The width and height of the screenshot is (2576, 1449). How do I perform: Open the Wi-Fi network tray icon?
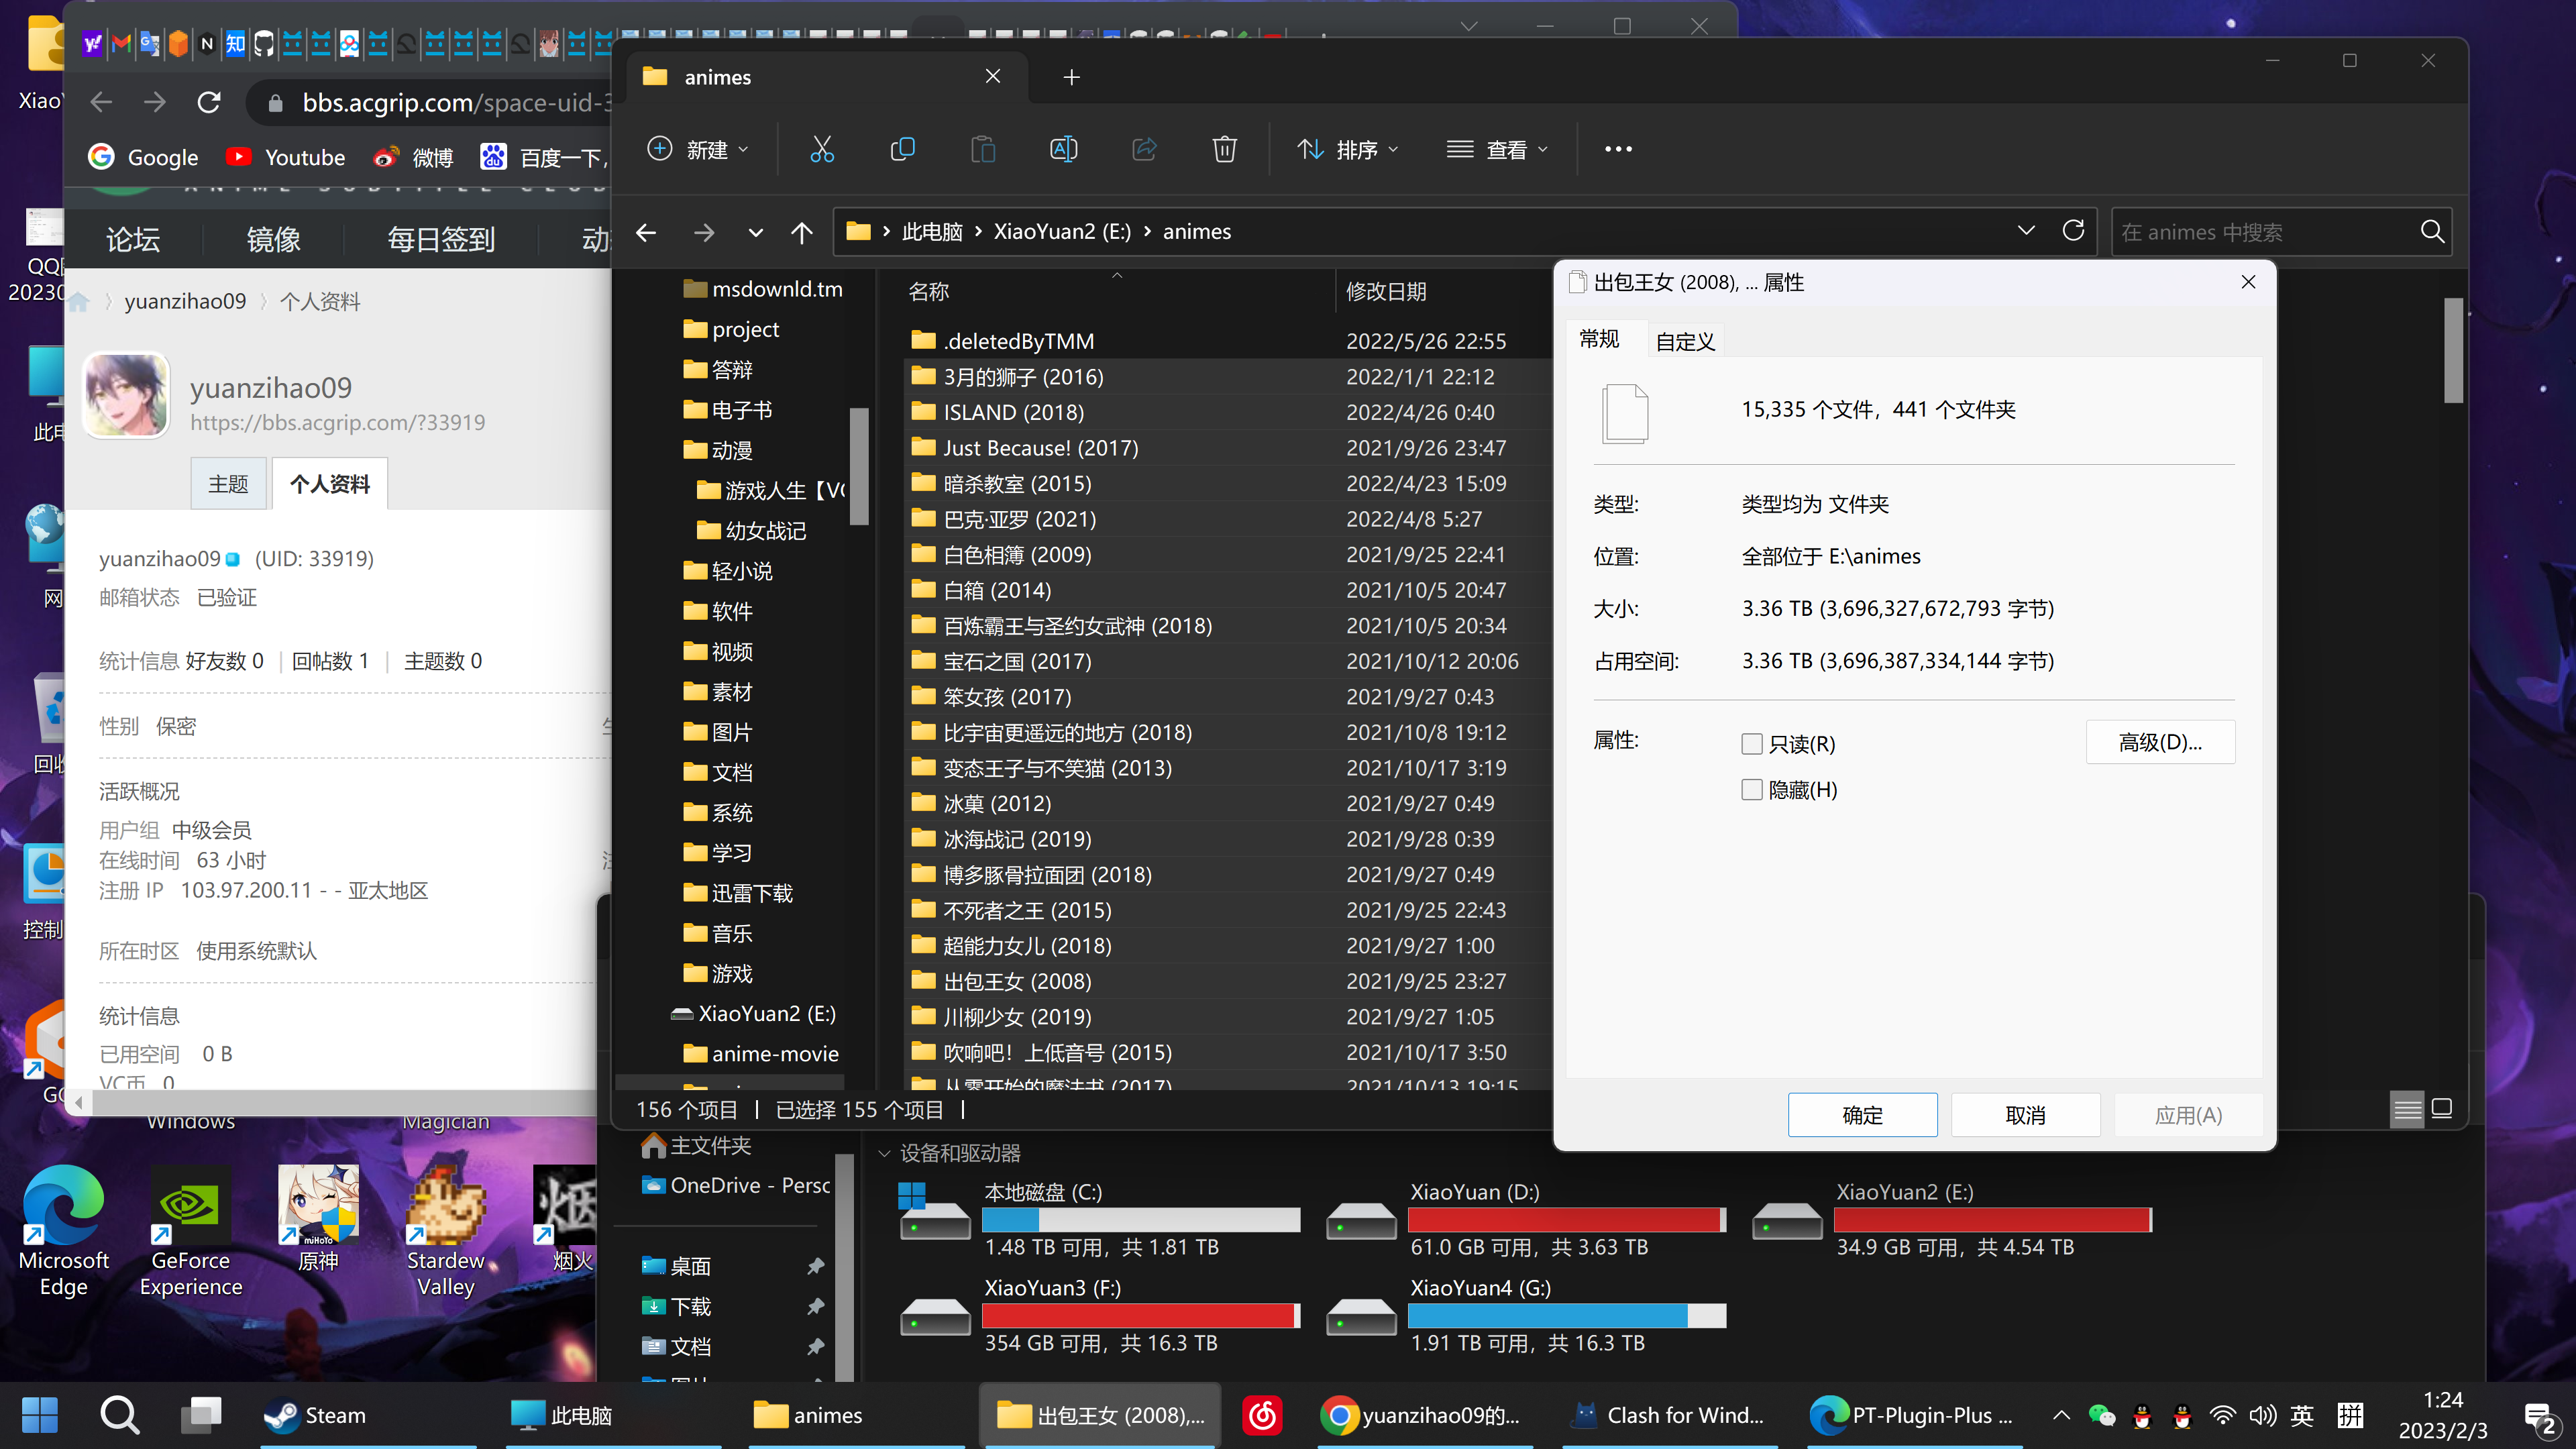click(x=2222, y=1415)
